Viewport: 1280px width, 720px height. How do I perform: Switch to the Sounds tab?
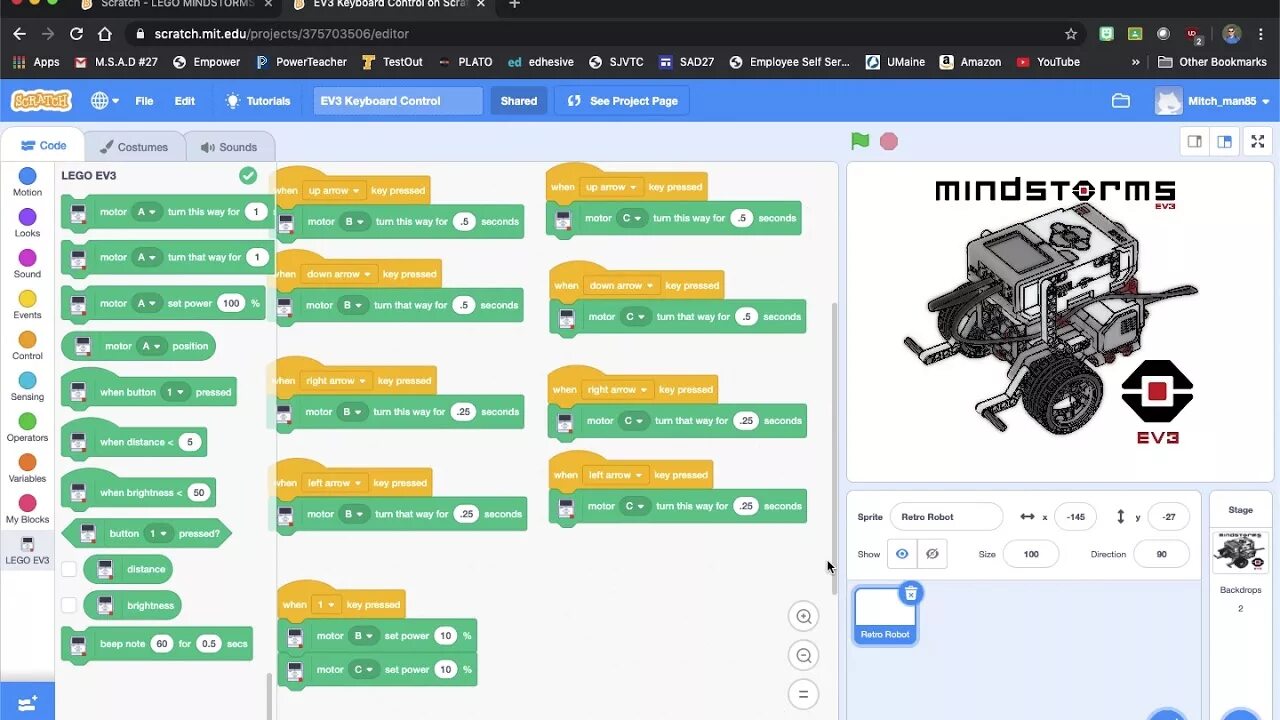(x=229, y=147)
